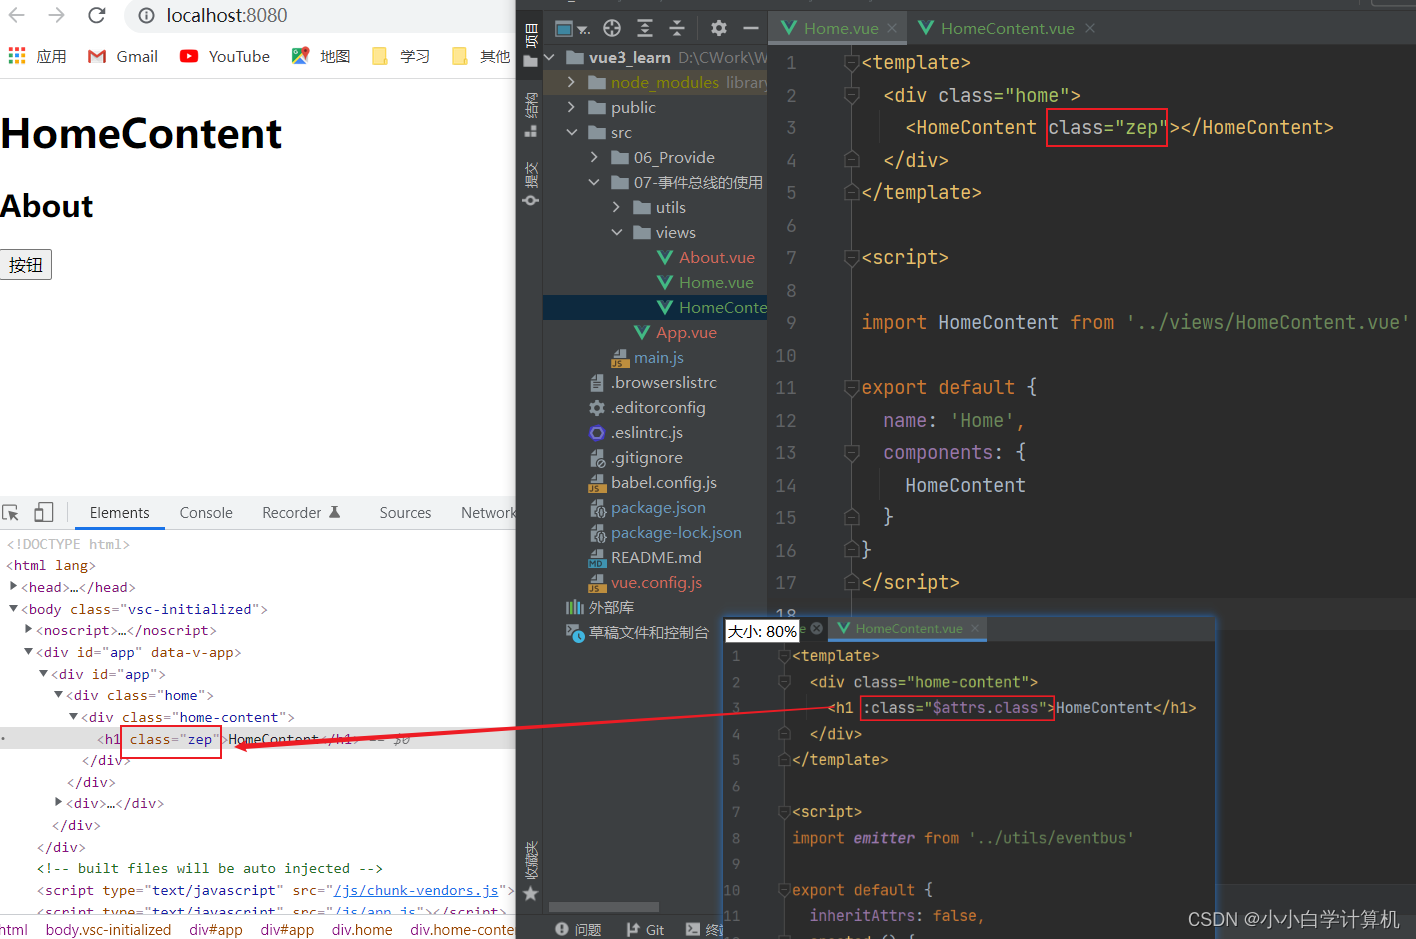
Task: Open the Gmail bookmark
Action: (x=123, y=56)
